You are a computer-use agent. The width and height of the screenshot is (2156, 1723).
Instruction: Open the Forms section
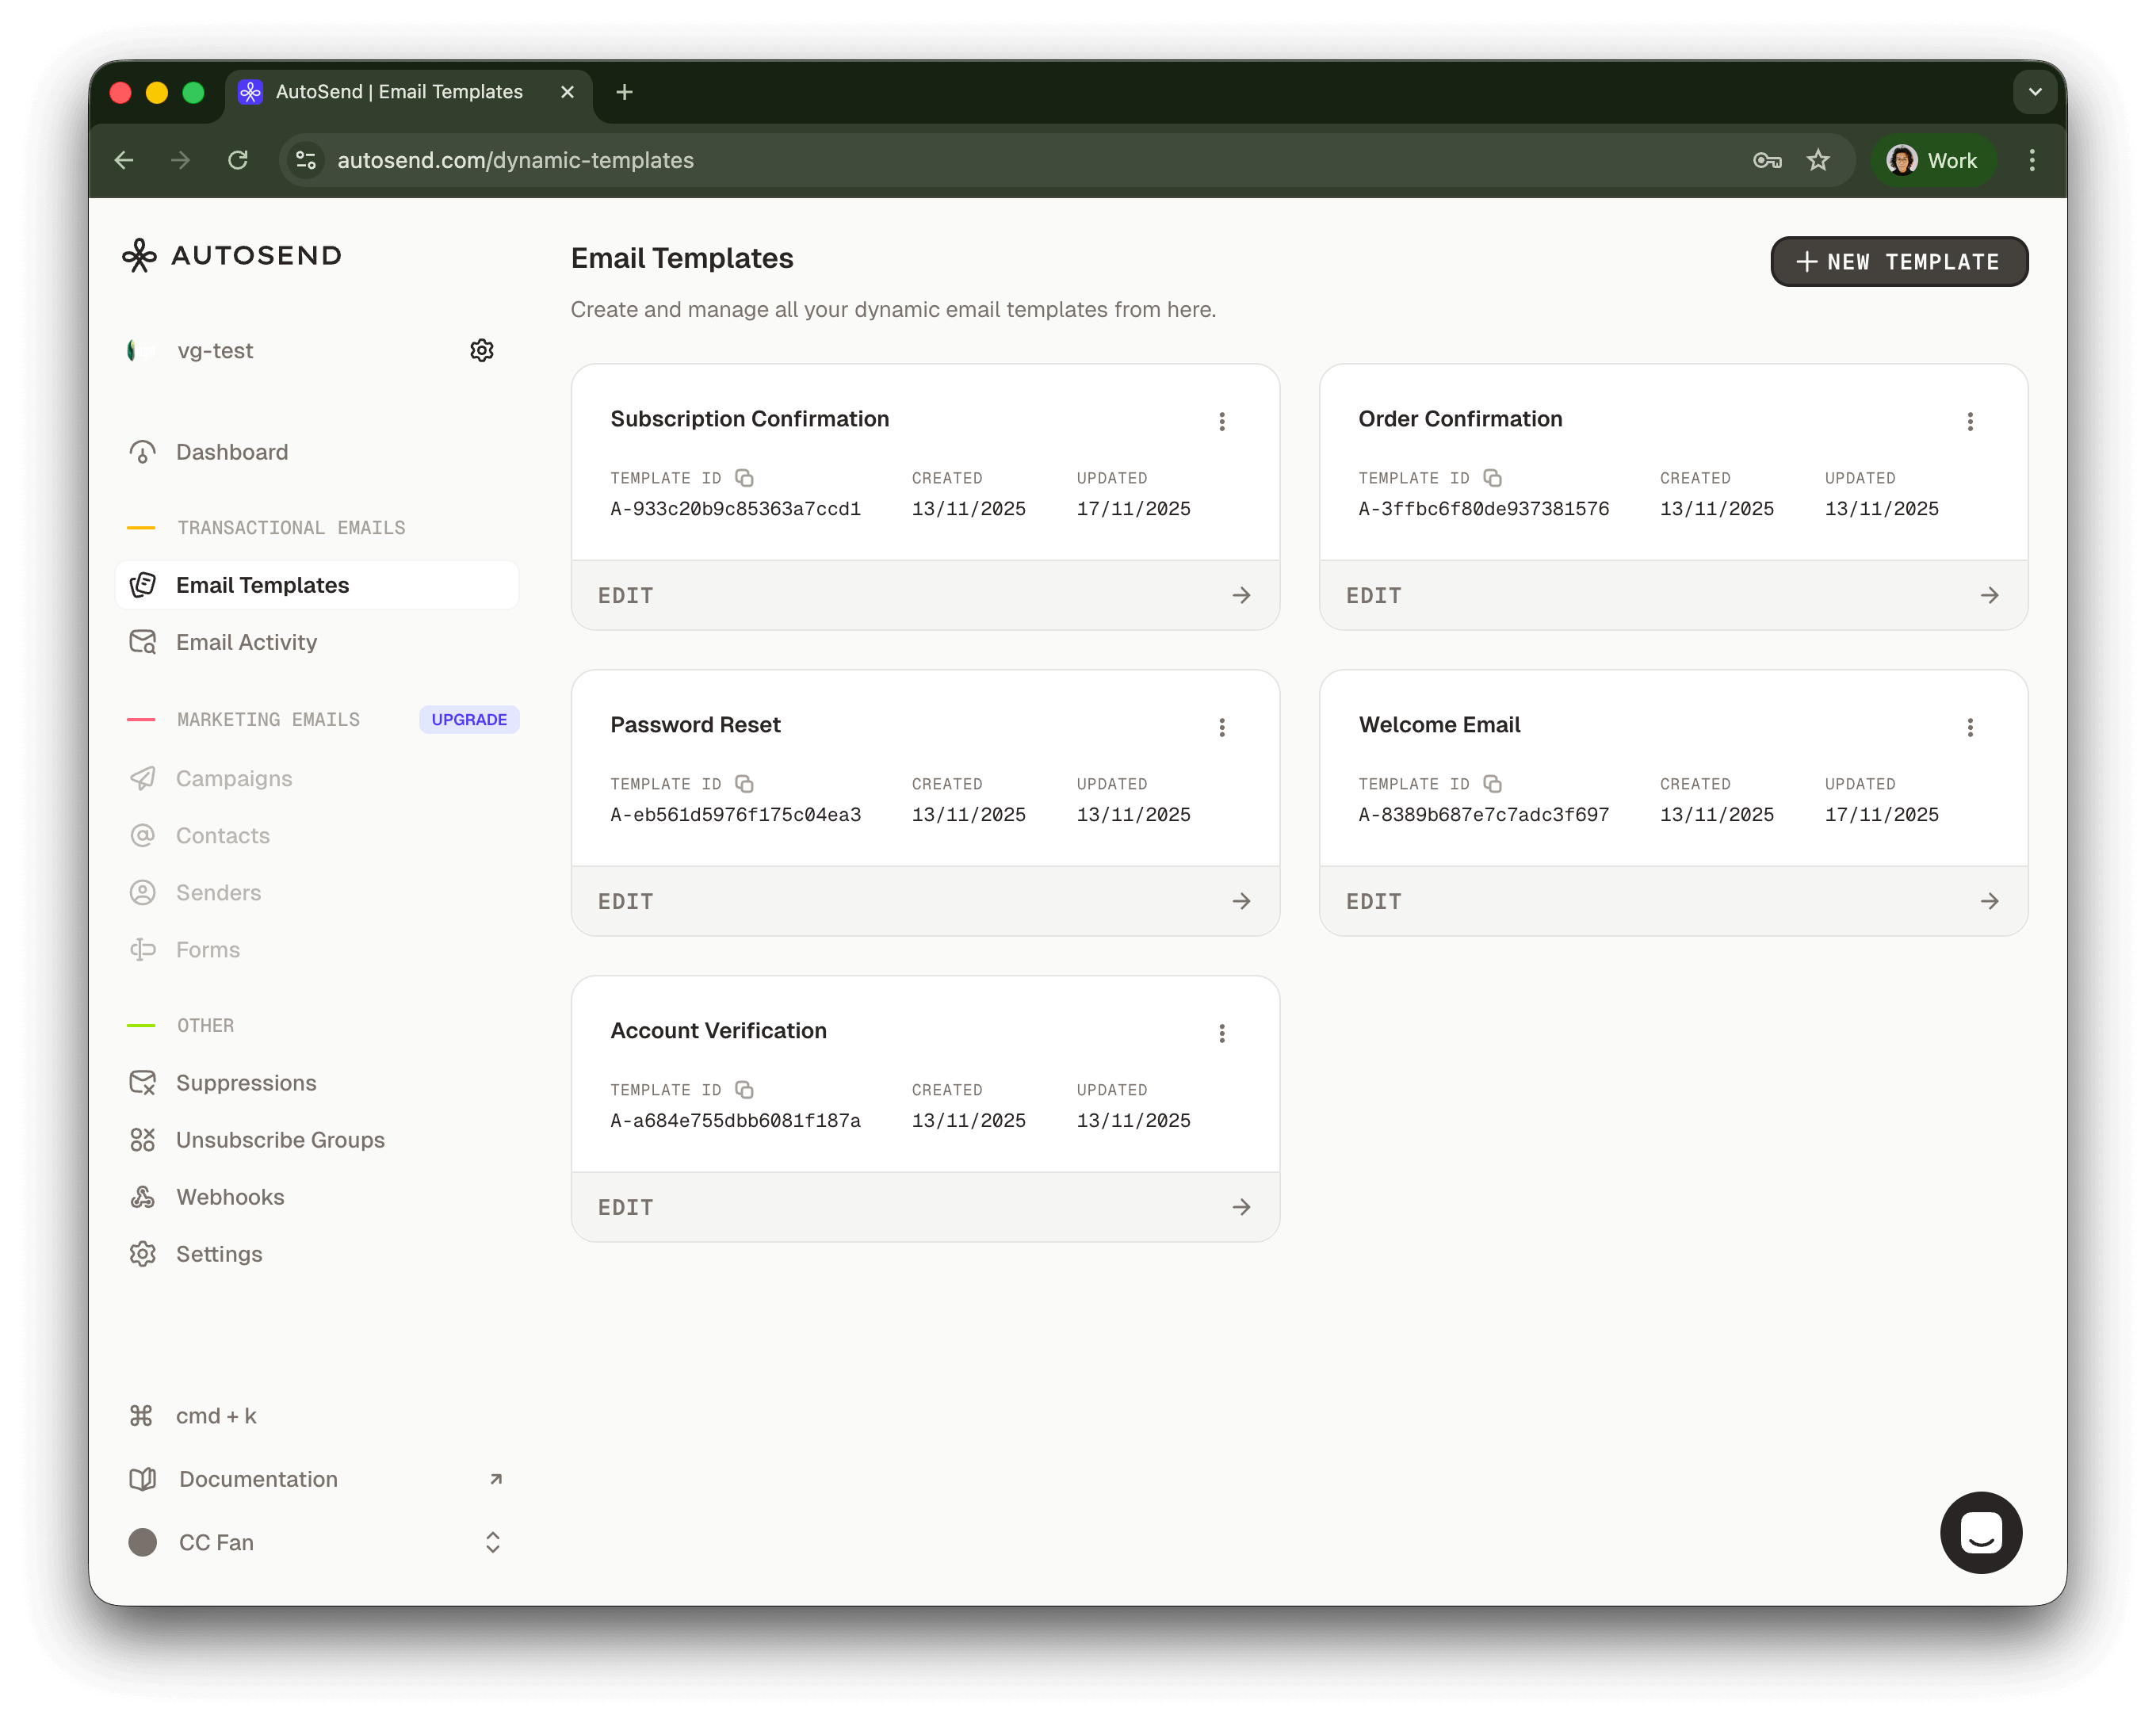[x=208, y=949]
